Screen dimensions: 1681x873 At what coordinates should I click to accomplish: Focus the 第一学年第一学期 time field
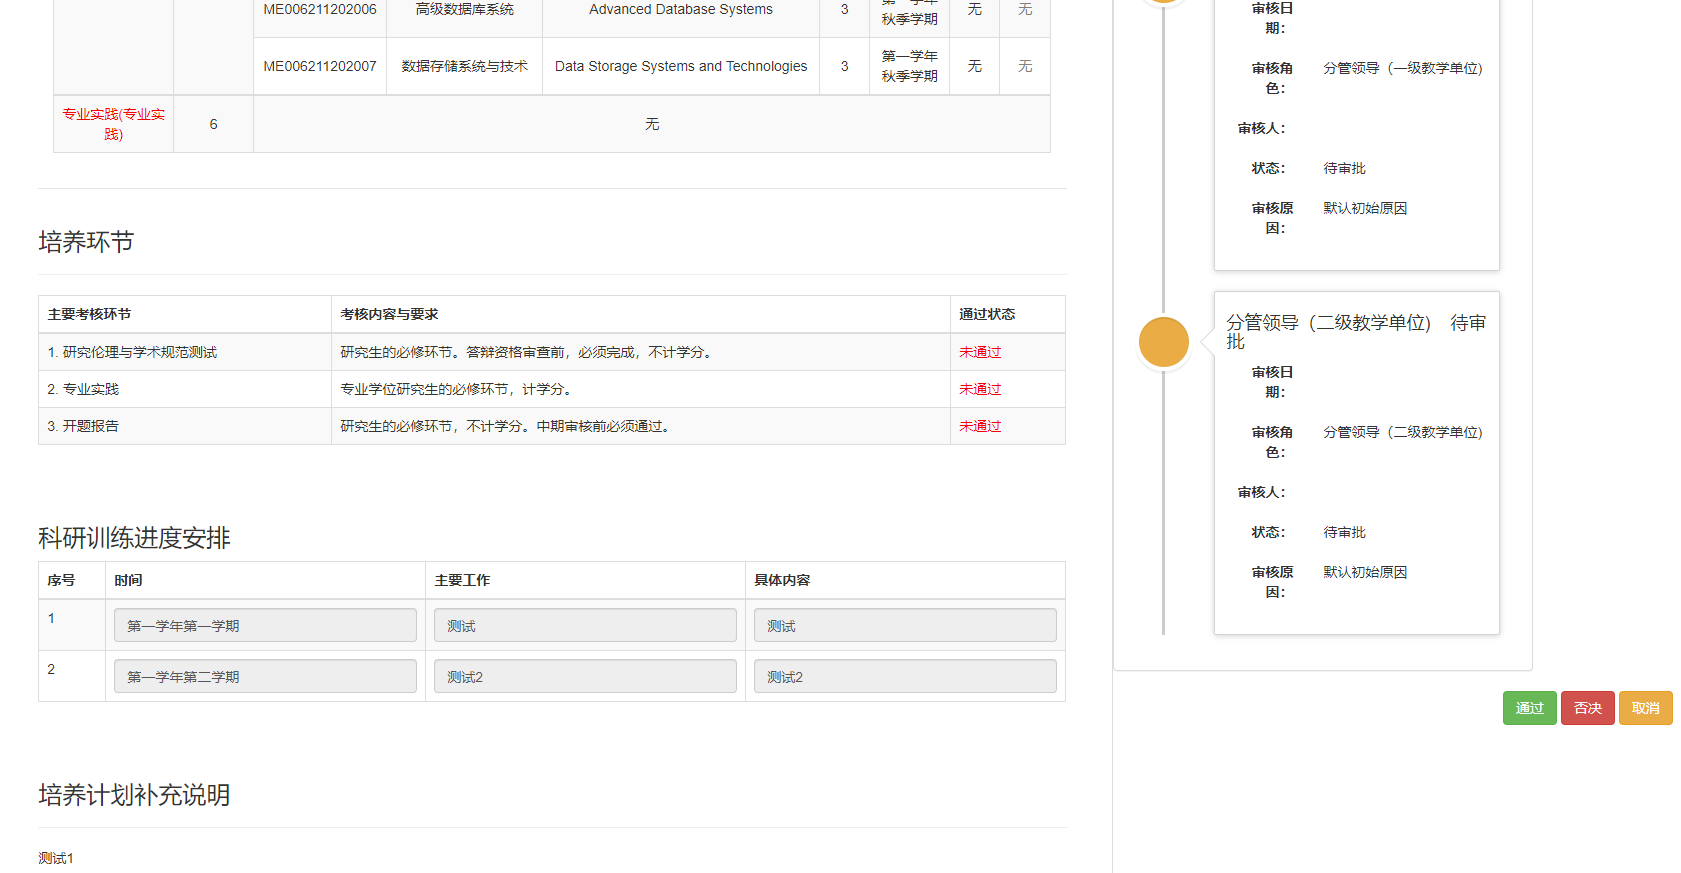(x=265, y=626)
